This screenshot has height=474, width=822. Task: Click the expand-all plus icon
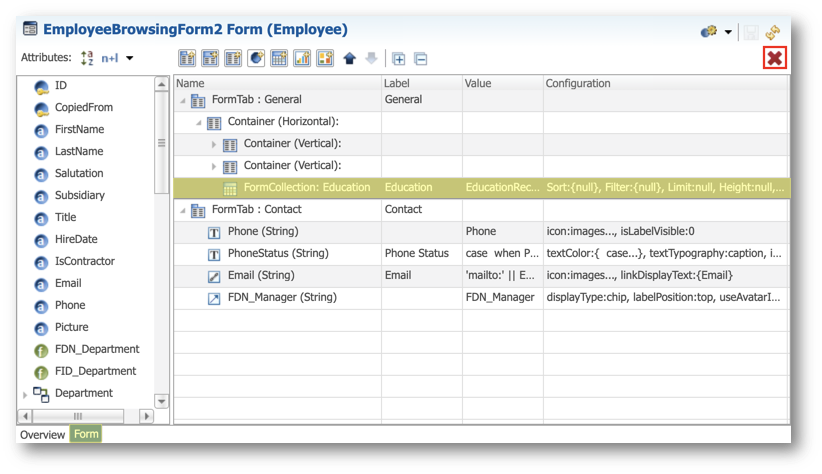coord(398,59)
